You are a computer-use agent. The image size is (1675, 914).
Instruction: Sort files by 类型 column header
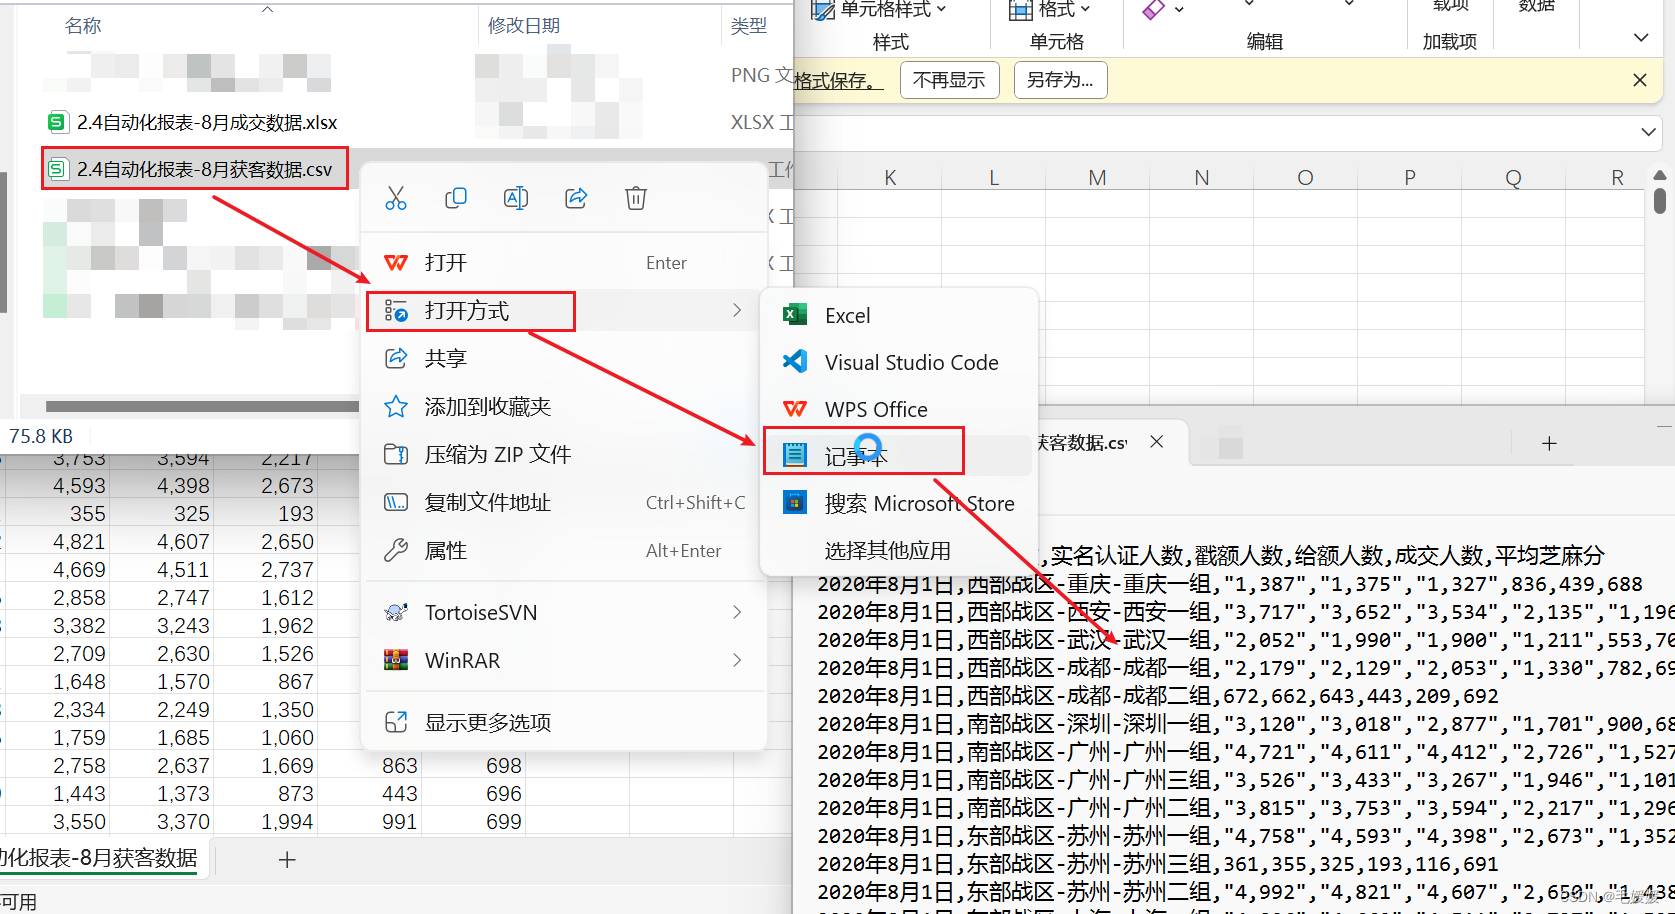click(x=749, y=26)
